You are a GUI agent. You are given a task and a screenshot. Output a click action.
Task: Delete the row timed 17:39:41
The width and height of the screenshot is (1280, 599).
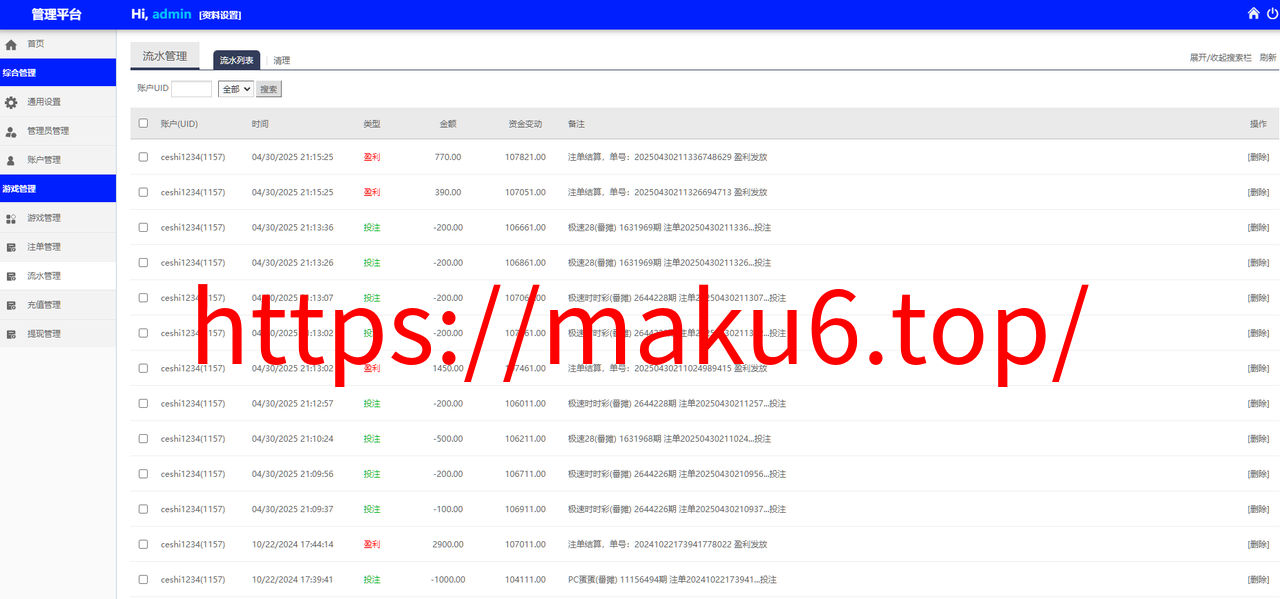coord(1258,579)
